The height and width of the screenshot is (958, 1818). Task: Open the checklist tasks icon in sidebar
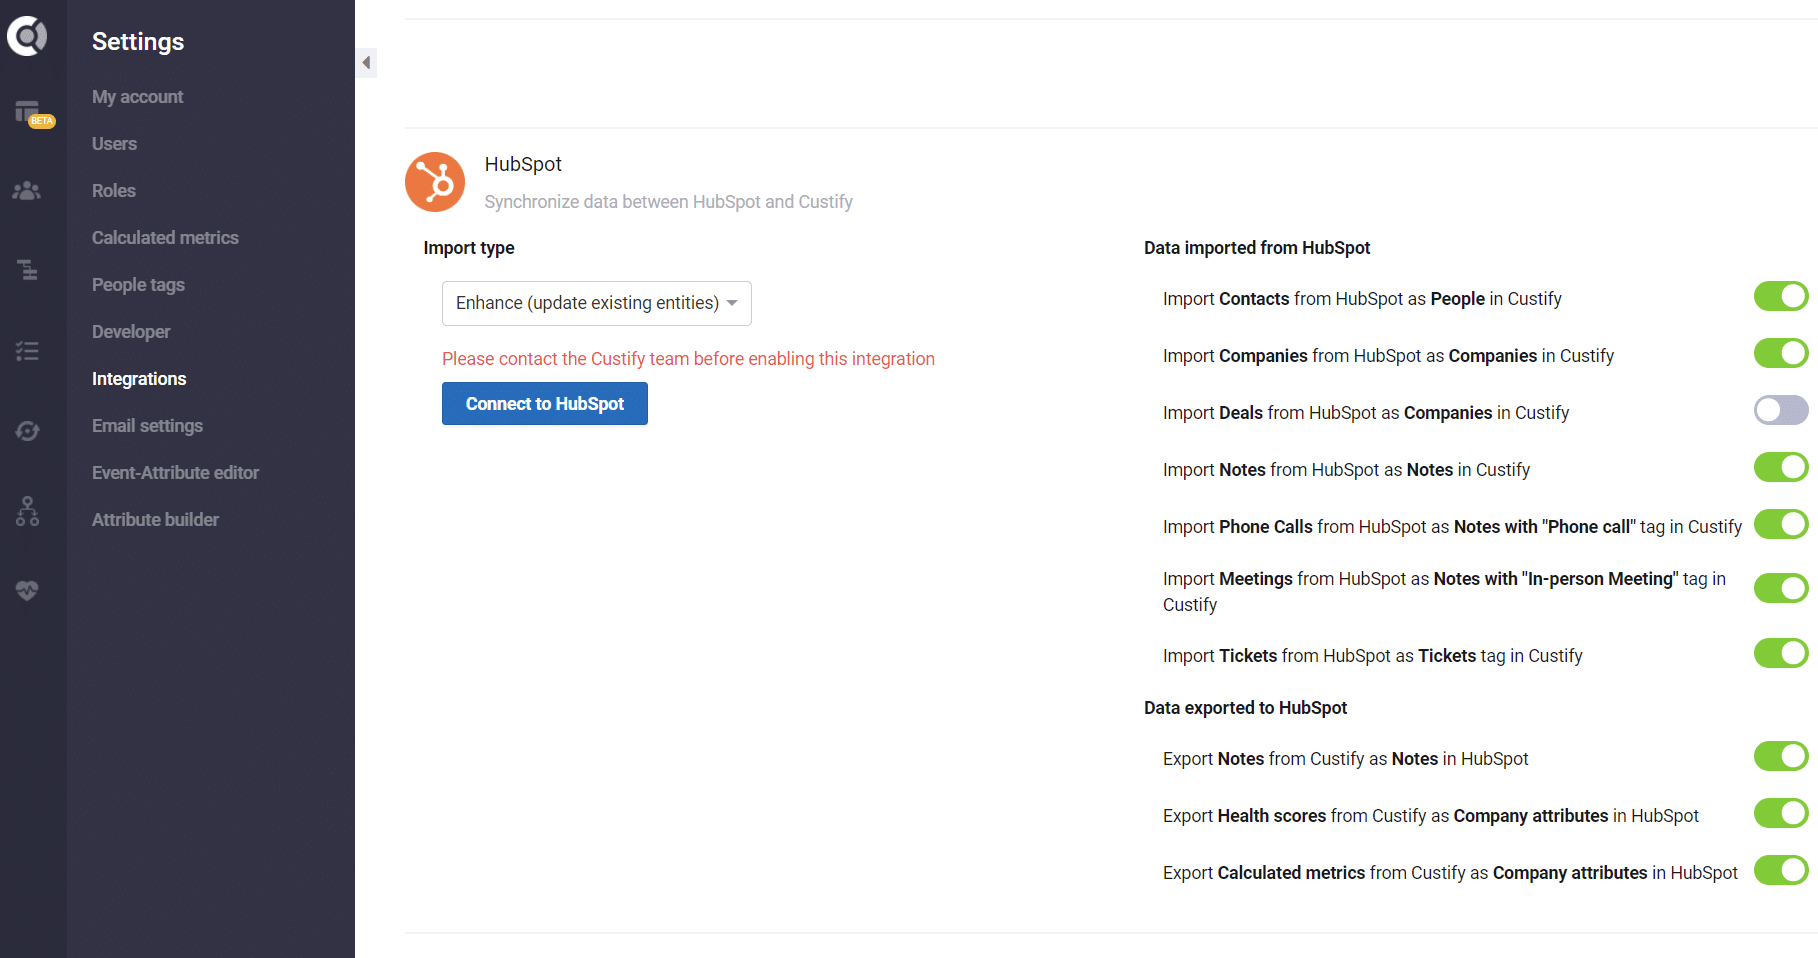(x=28, y=351)
